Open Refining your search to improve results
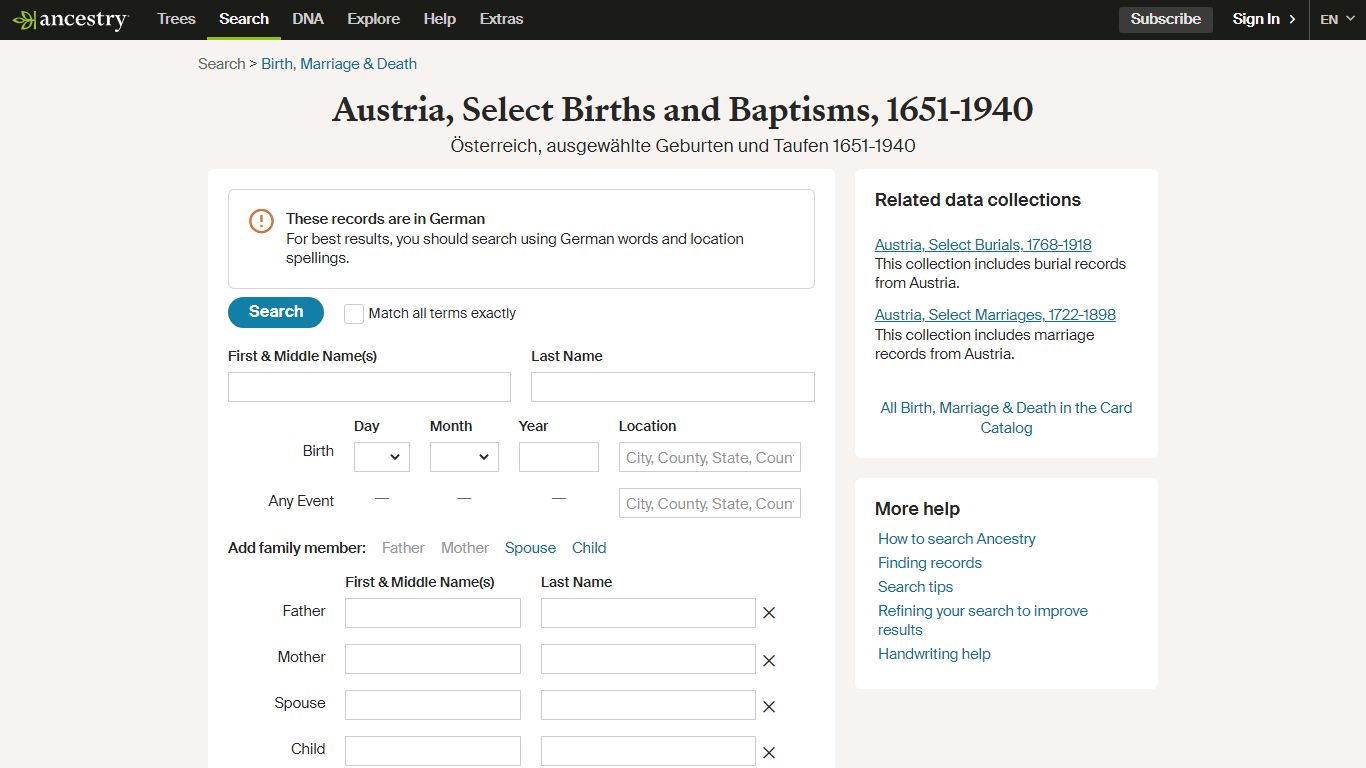The width and height of the screenshot is (1366, 768). (983, 620)
